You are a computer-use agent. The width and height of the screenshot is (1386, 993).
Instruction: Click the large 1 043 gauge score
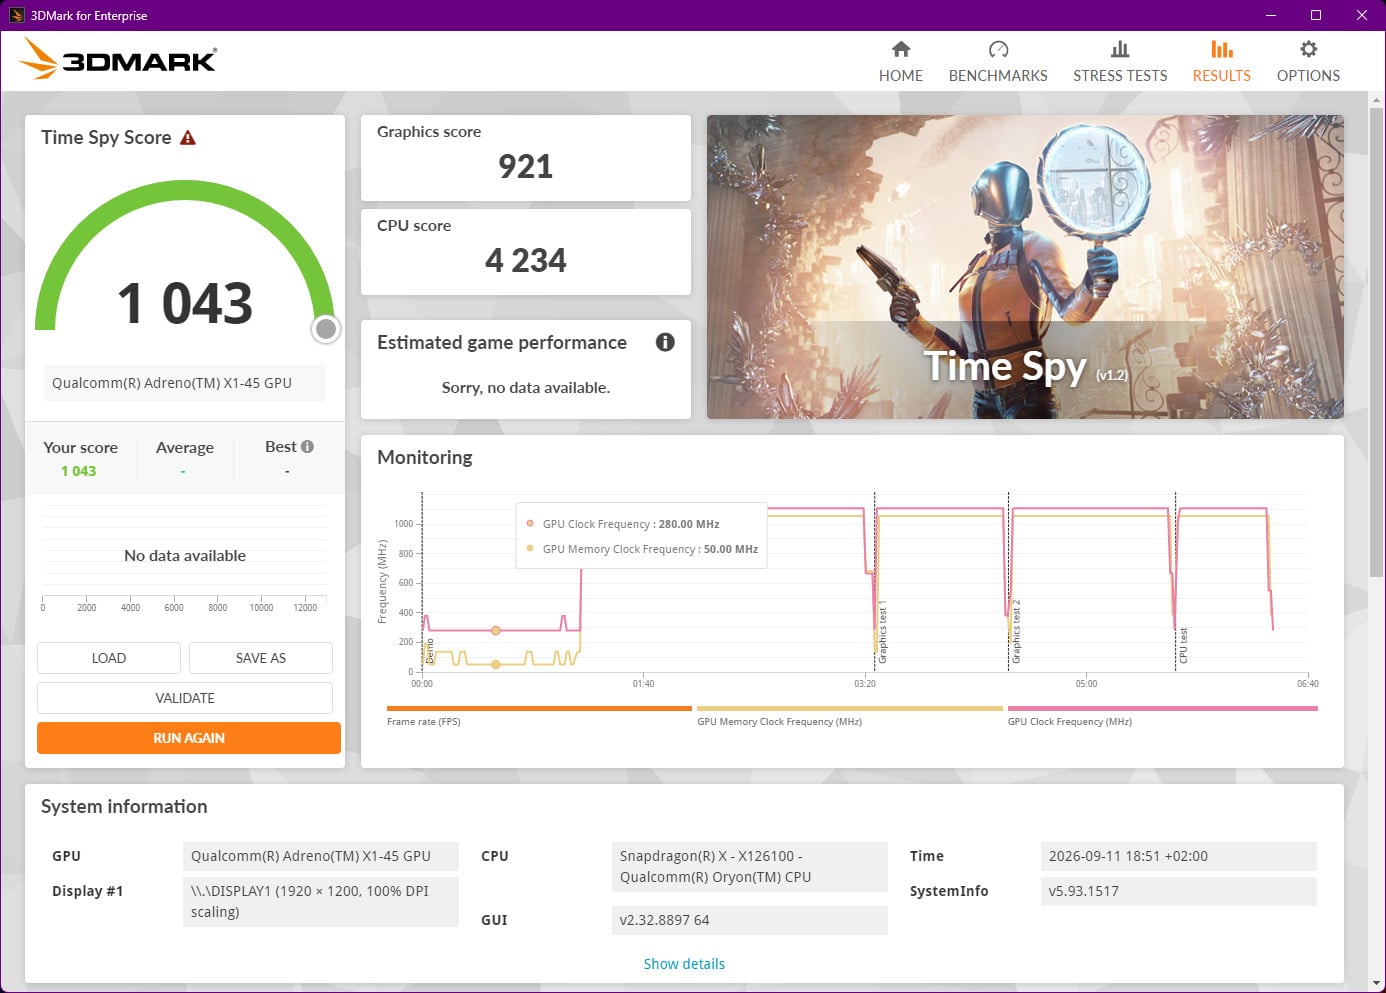pos(185,303)
